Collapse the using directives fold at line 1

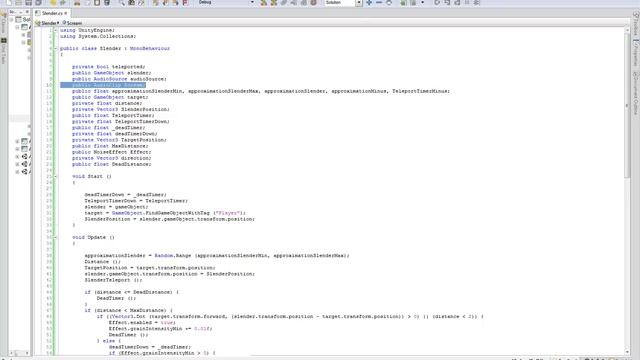pos(56,30)
